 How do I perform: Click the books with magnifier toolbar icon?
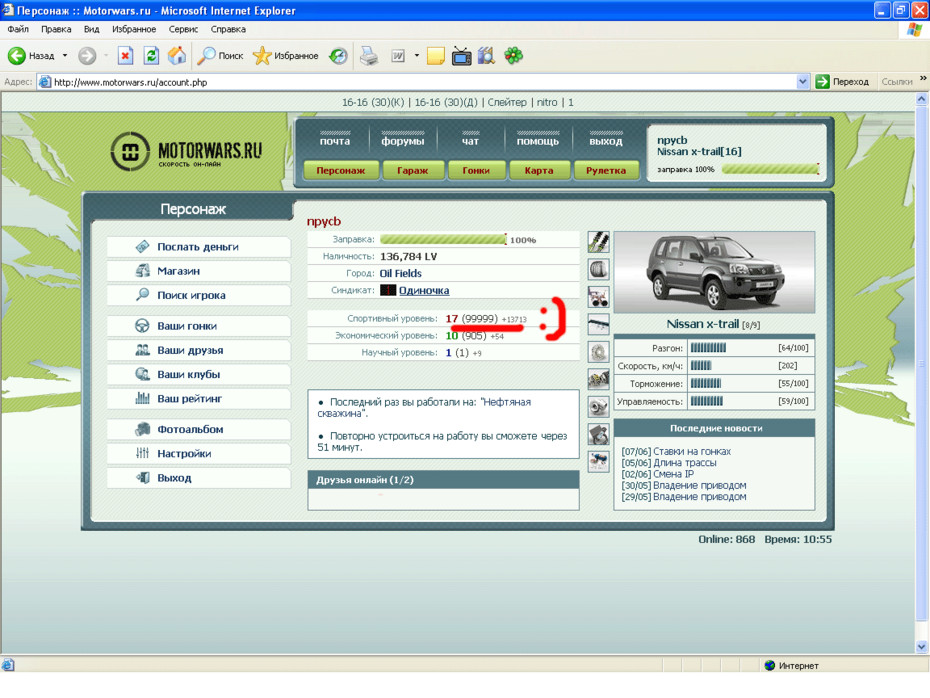tap(486, 56)
